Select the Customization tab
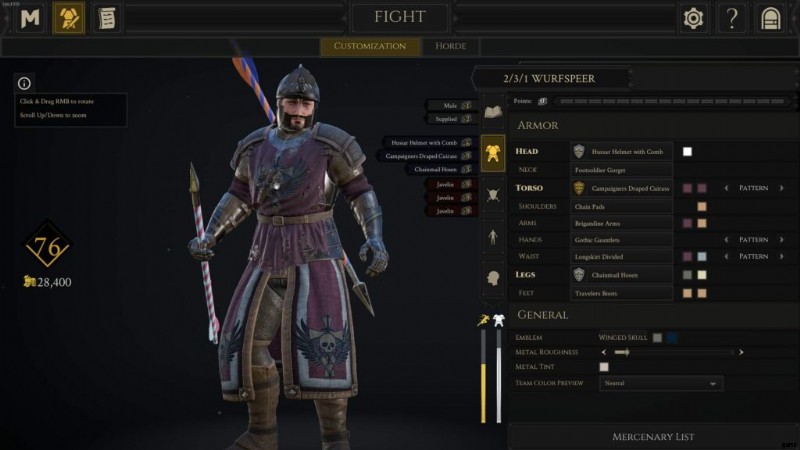 [x=370, y=46]
